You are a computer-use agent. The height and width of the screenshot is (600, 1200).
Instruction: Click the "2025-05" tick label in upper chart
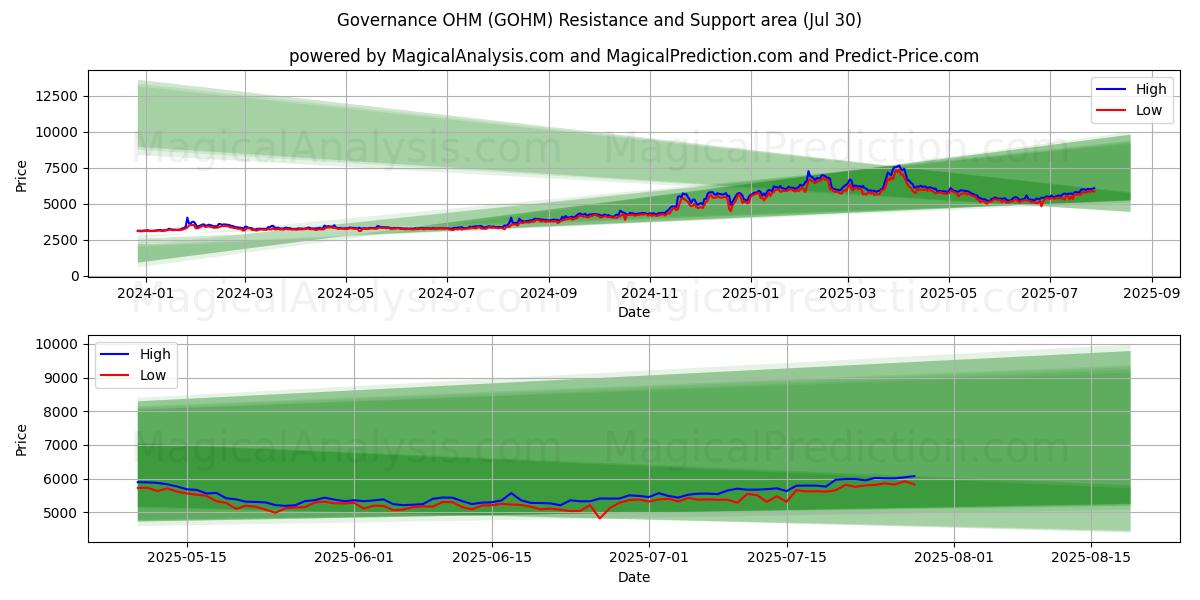click(949, 293)
